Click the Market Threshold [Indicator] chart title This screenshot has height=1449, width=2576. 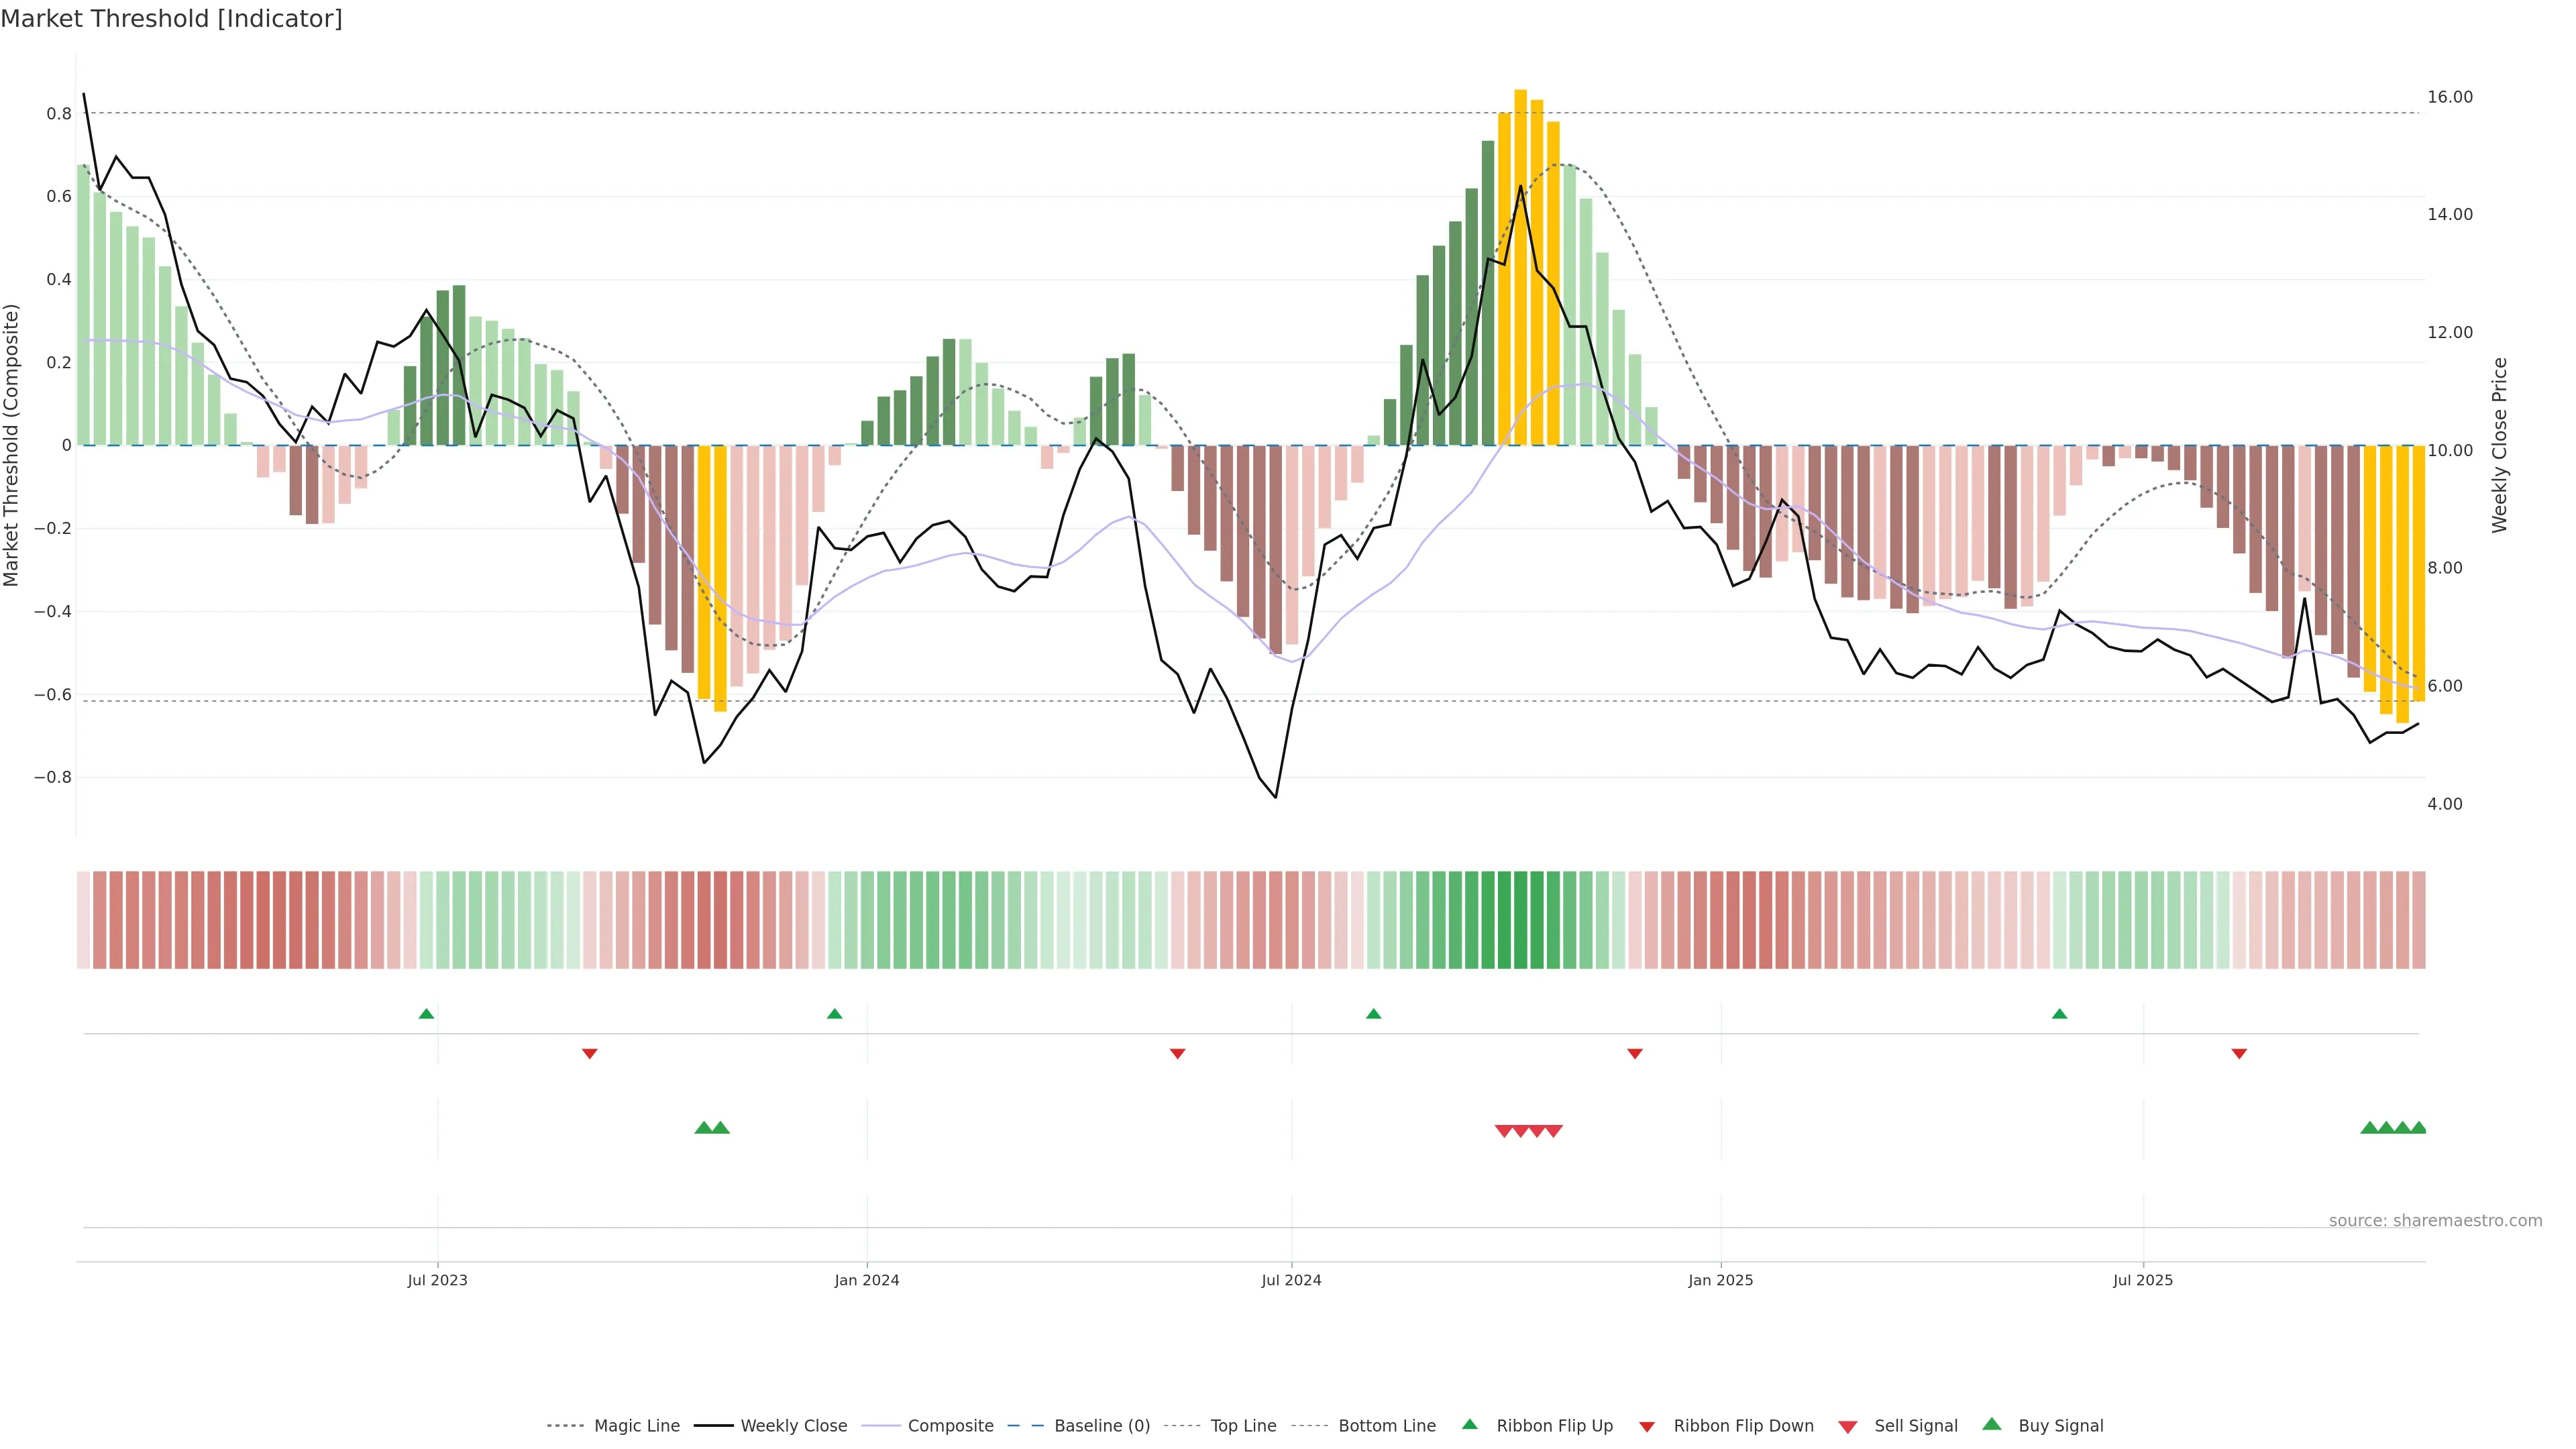[x=171, y=19]
